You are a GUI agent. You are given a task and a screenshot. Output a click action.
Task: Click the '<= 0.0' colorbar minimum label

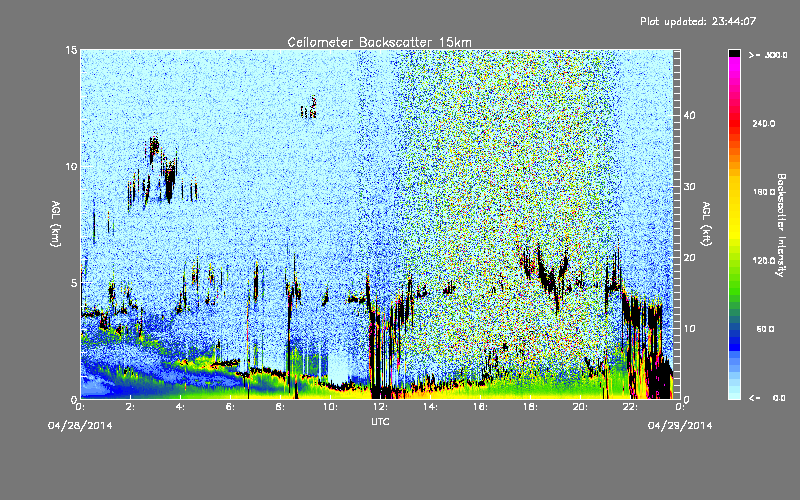768,398
